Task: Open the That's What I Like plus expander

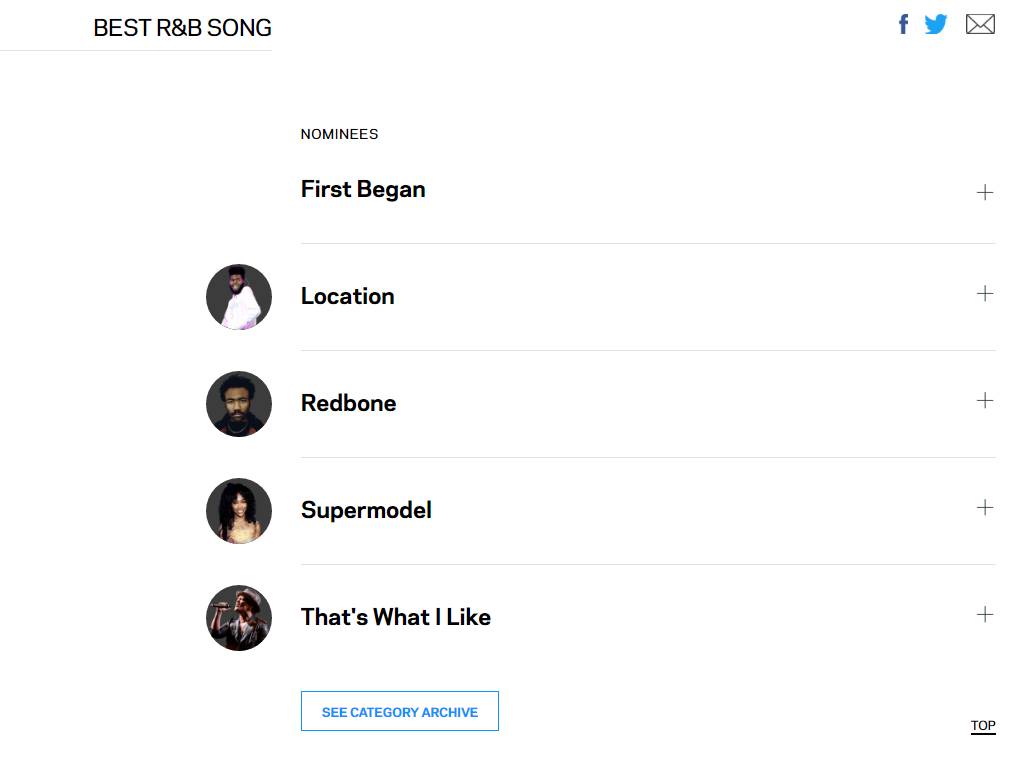Action: (985, 614)
